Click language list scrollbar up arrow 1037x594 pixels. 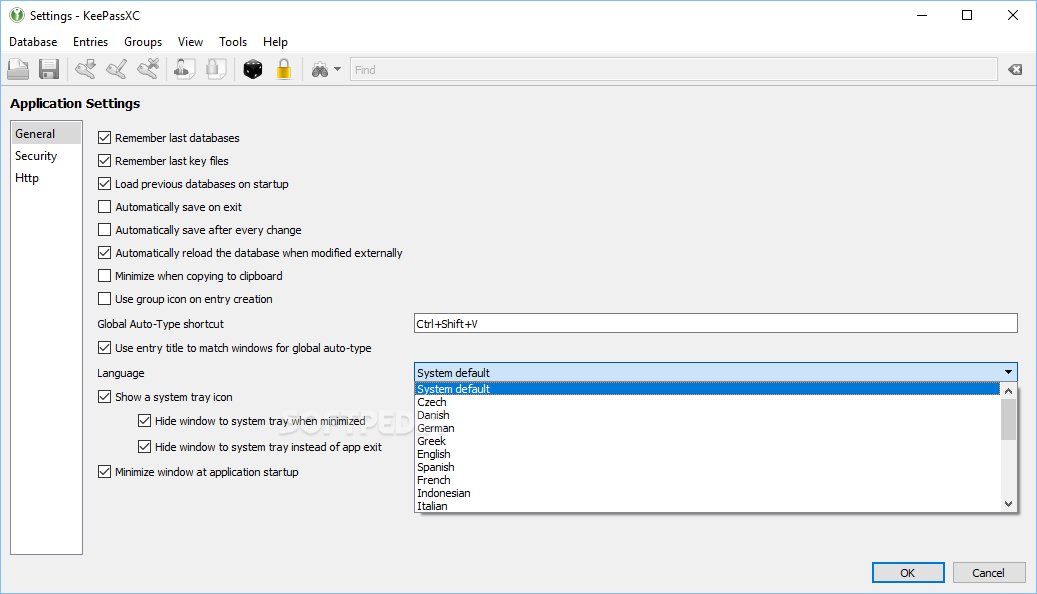click(1008, 391)
